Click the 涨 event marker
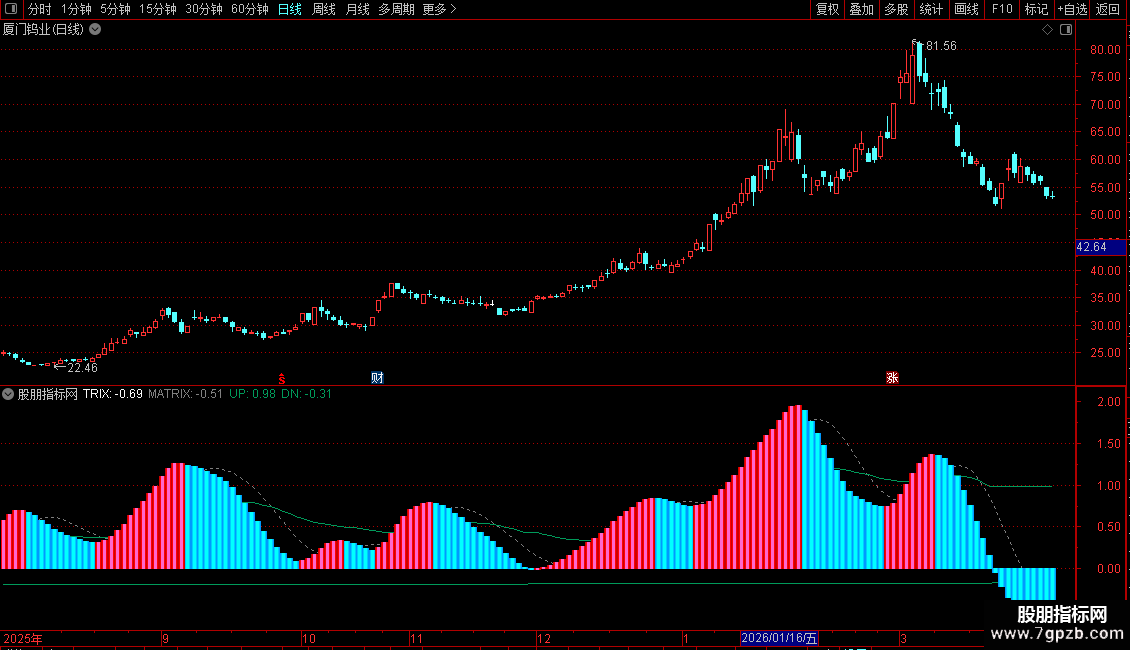 (x=892, y=378)
